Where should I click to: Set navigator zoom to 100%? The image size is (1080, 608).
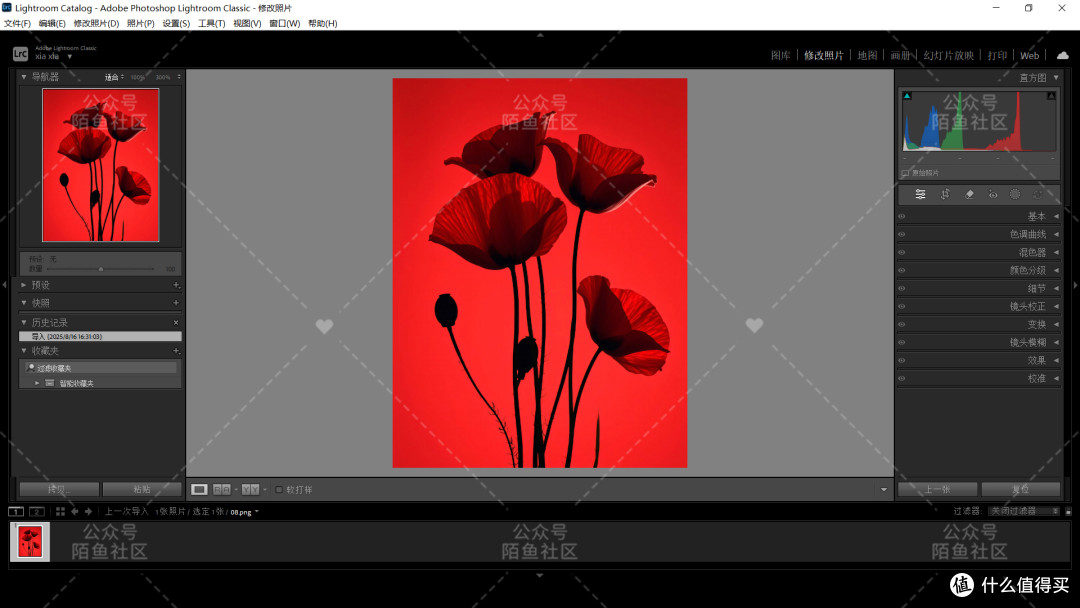pyautogui.click(x=138, y=77)
